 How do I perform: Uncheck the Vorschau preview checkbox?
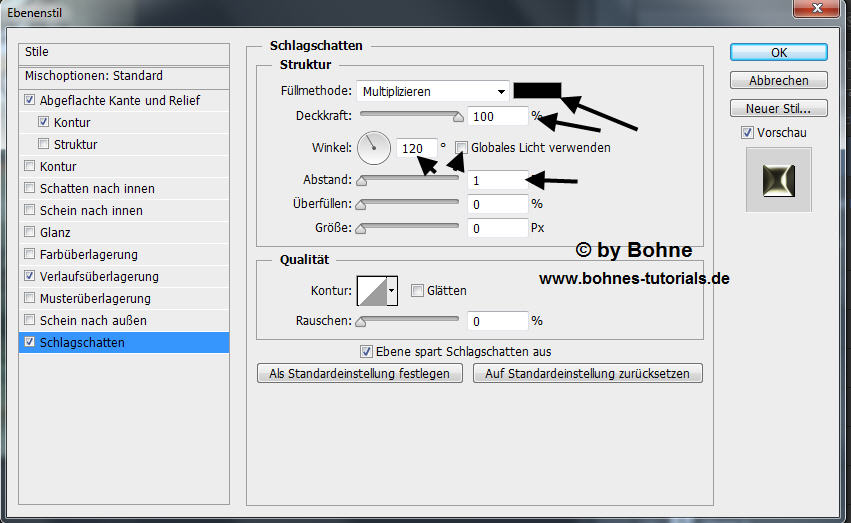click(747, 133)
